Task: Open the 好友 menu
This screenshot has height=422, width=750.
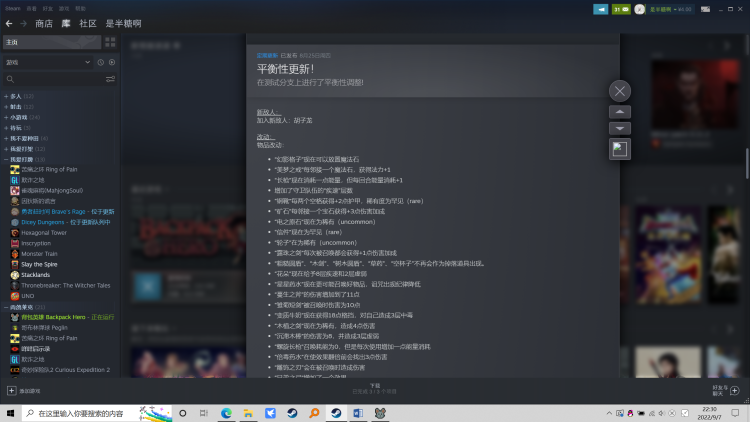Action: pyautogui.click(x=48, y=9)
